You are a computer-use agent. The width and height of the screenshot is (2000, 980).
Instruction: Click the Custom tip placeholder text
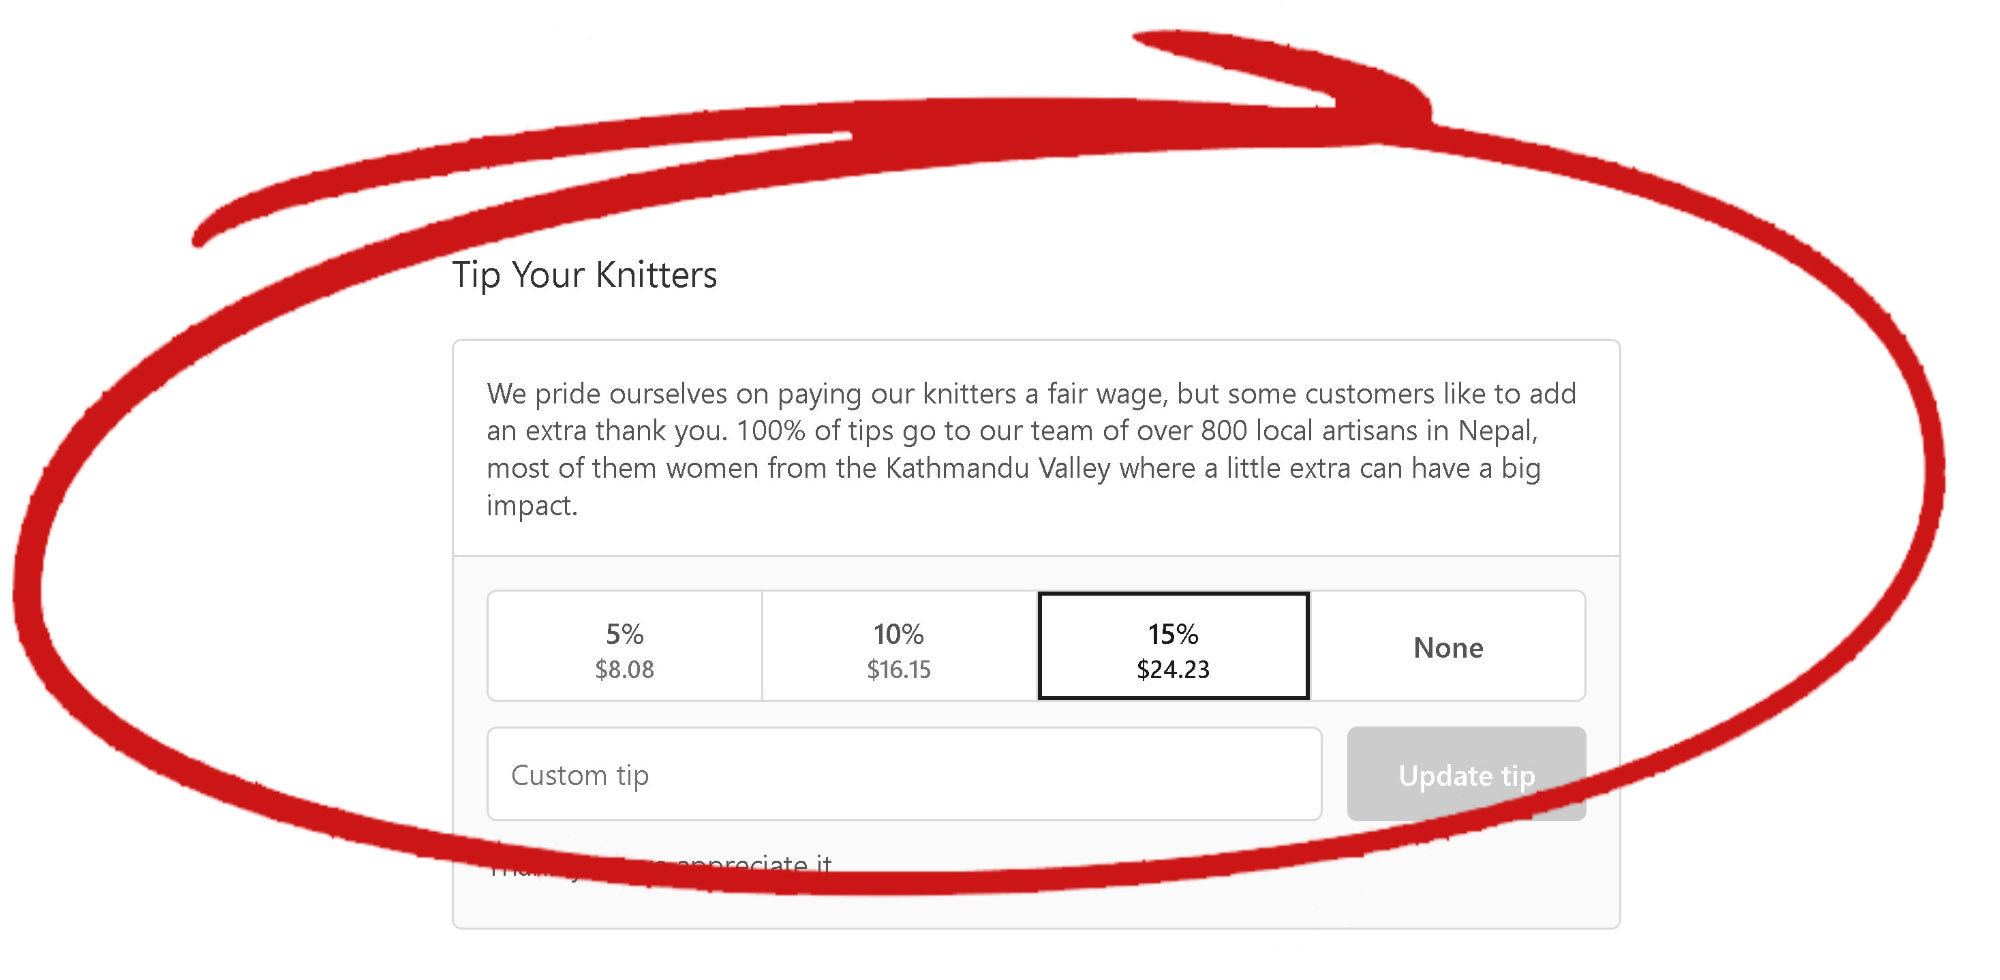[x=580, y=775]
